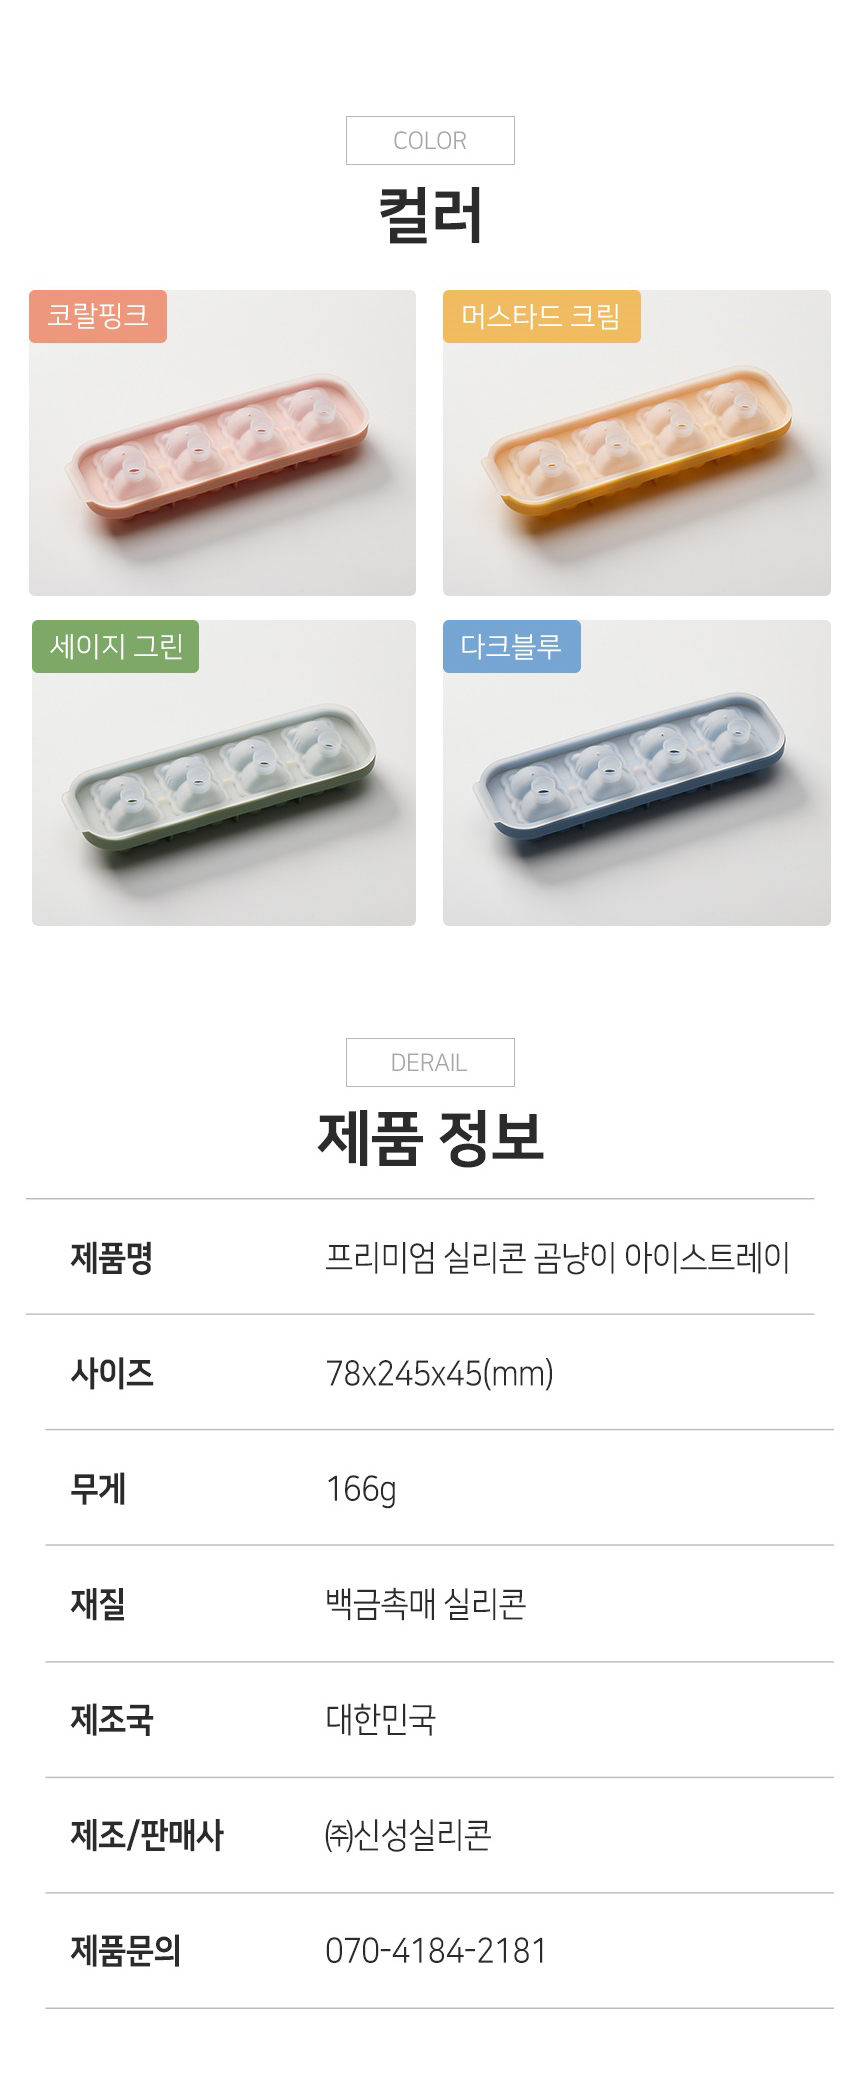Select the ㈜신성실리콘 manufacturer name
The image size is (860, 2094).
(408, 1836)
